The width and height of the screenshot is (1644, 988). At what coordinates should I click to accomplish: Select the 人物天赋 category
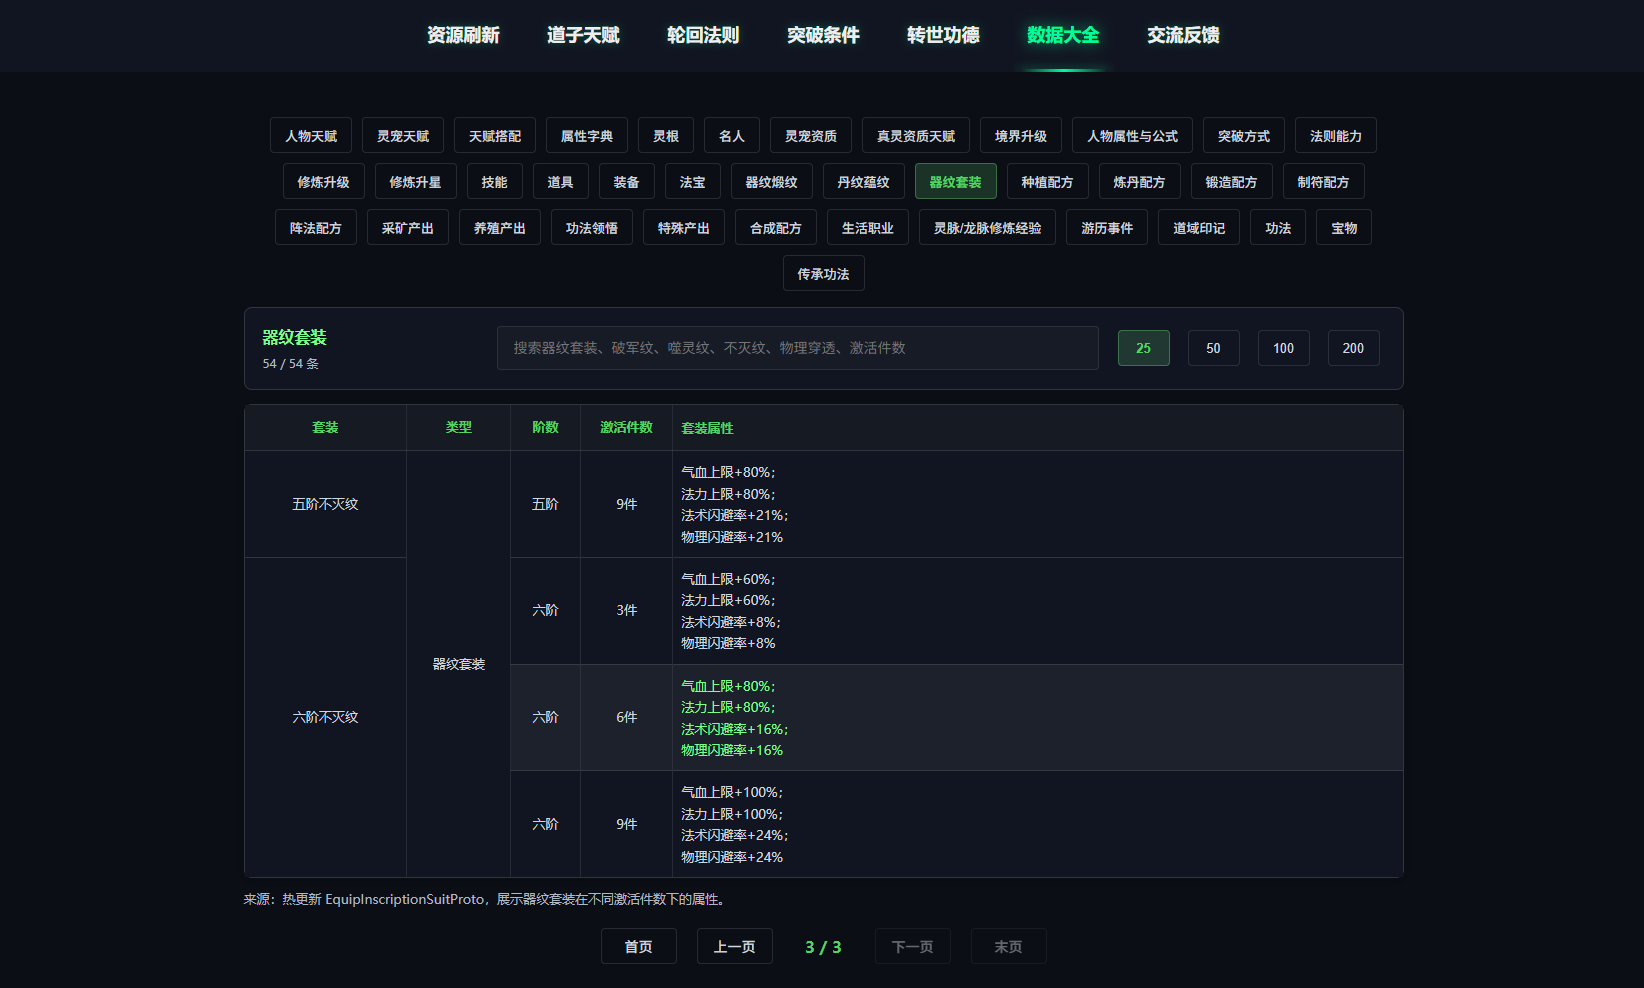[x=311, y=136]
